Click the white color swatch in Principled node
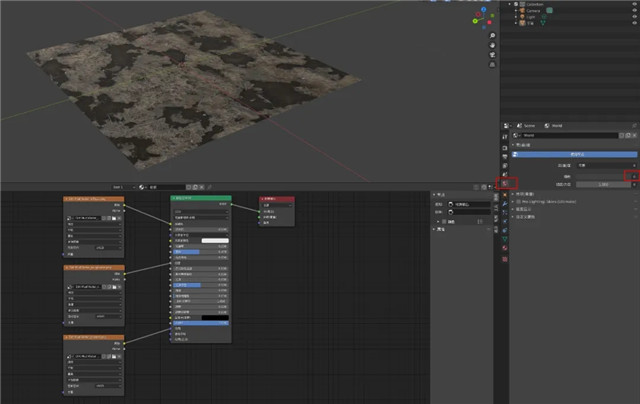The image size is (640, 404). (x=215, y=241)
